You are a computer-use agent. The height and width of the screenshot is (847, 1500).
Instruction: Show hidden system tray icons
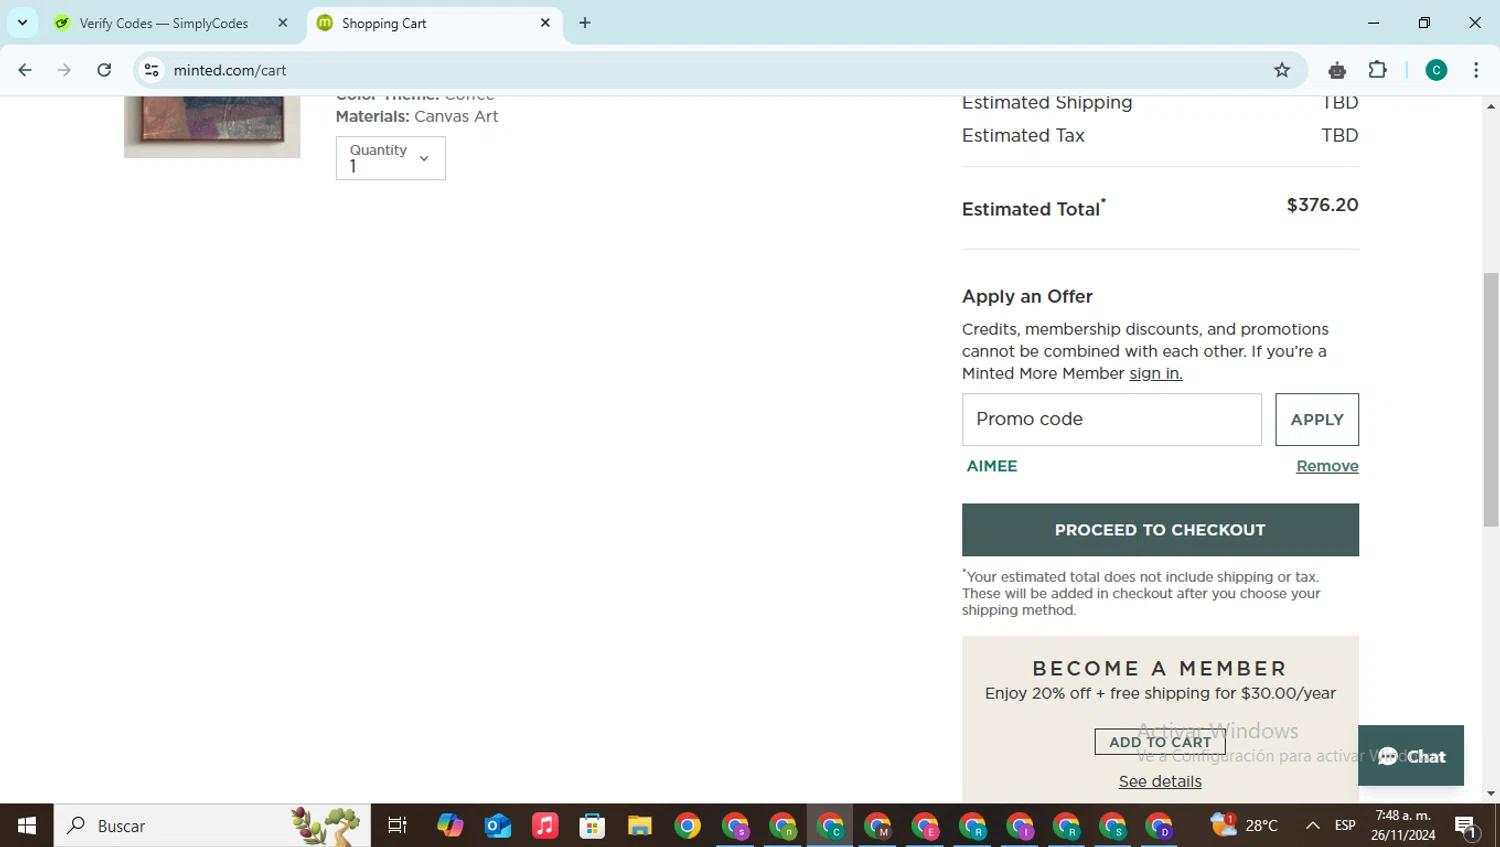1312,825
